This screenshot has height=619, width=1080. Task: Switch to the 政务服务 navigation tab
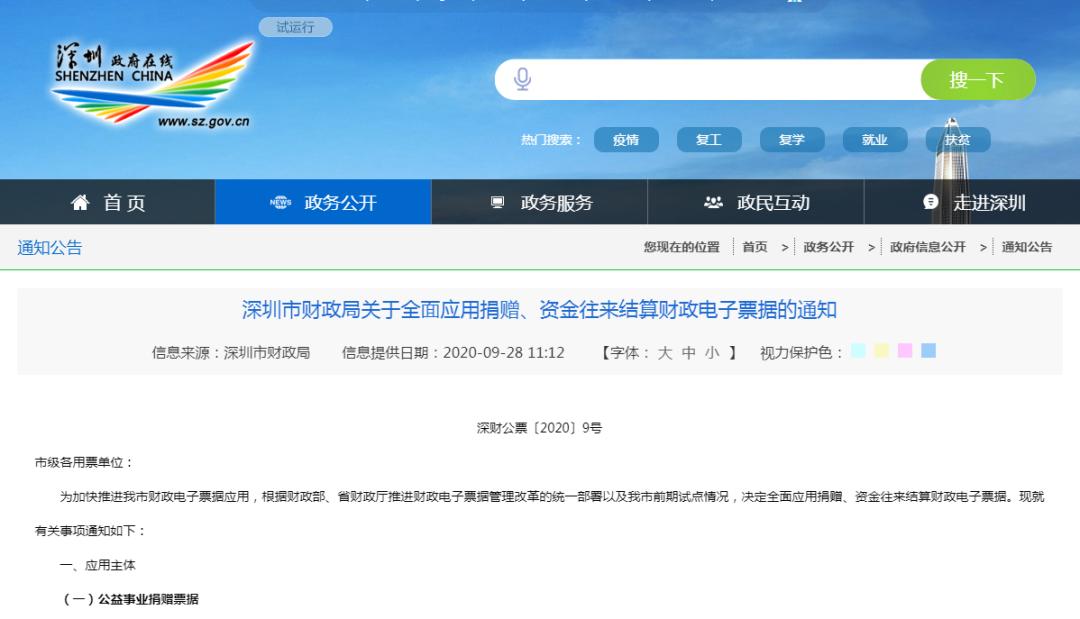pyautogui.click(x=539, y=201)
